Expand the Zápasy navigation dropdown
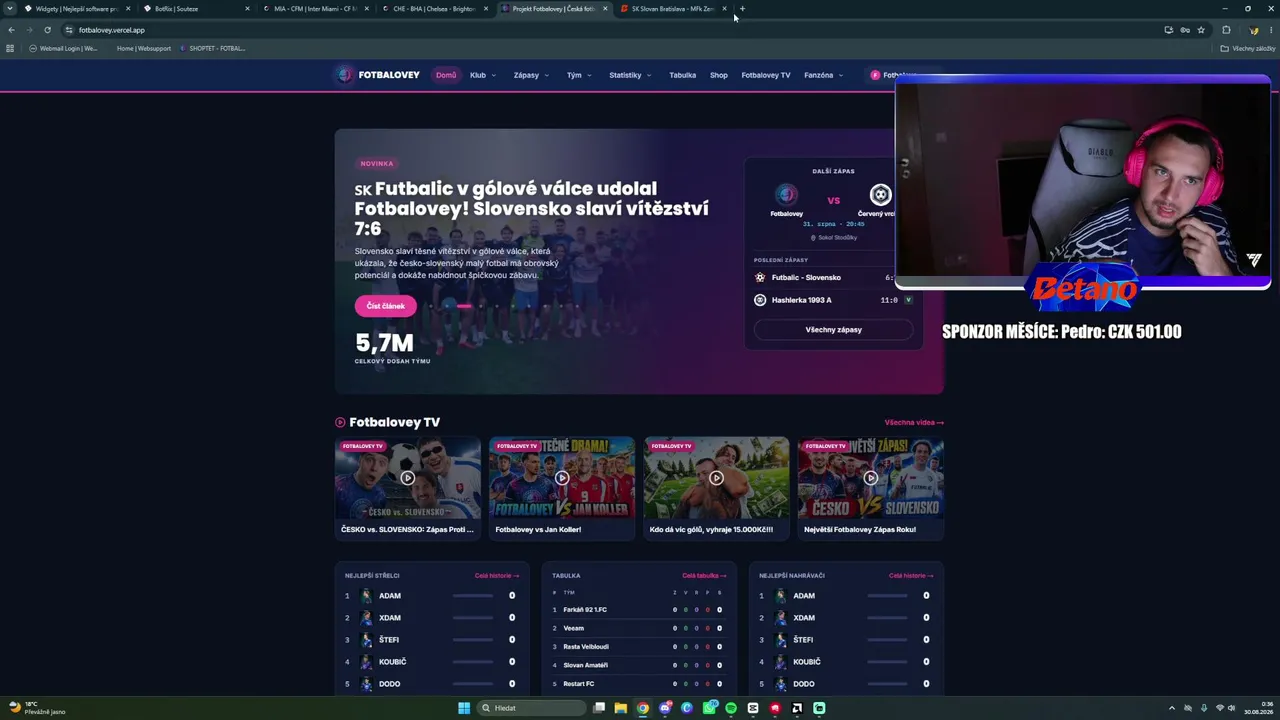Screen dimensions: 1280x720 pyautogui.click(x=531, y=75)
